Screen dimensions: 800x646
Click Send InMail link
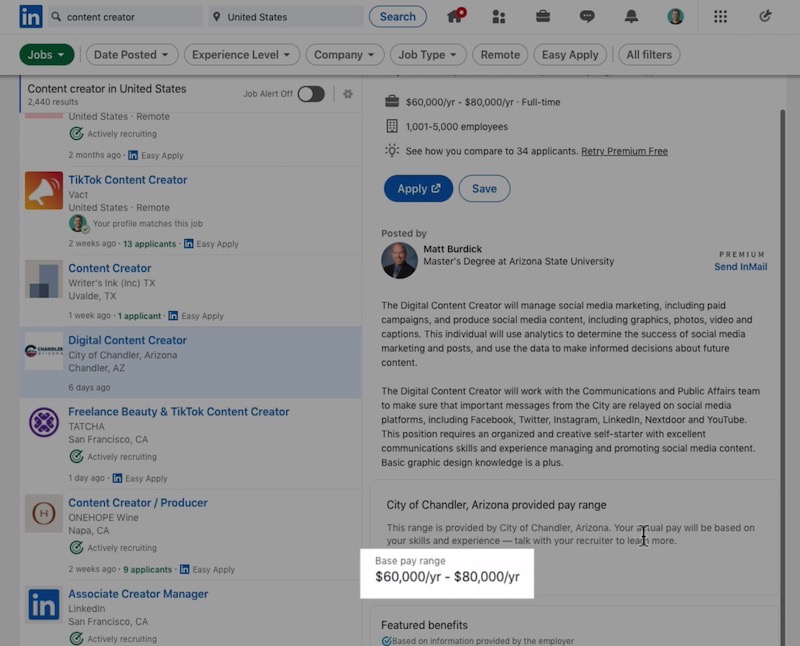tap(740, 267)
